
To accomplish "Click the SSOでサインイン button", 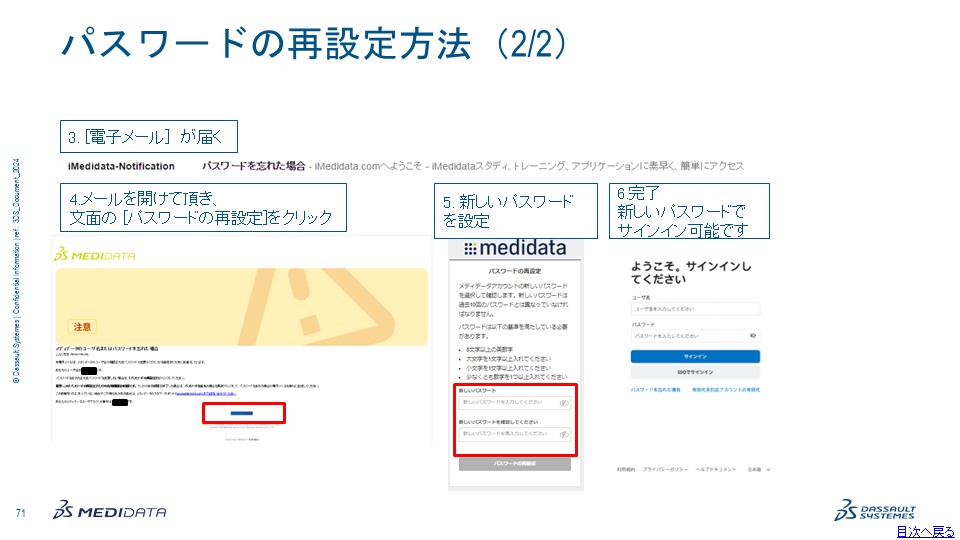I will pos(696,372).
